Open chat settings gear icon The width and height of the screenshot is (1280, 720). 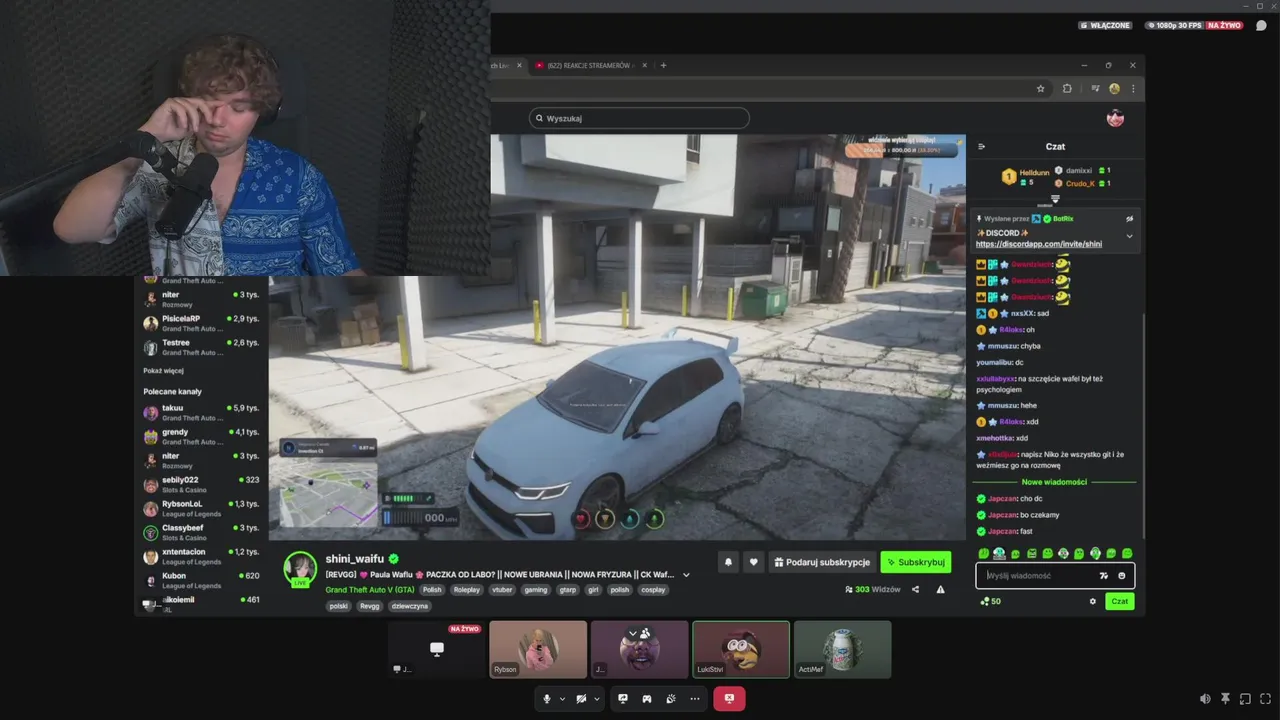pyautogui.click(x=1093, y=601)
